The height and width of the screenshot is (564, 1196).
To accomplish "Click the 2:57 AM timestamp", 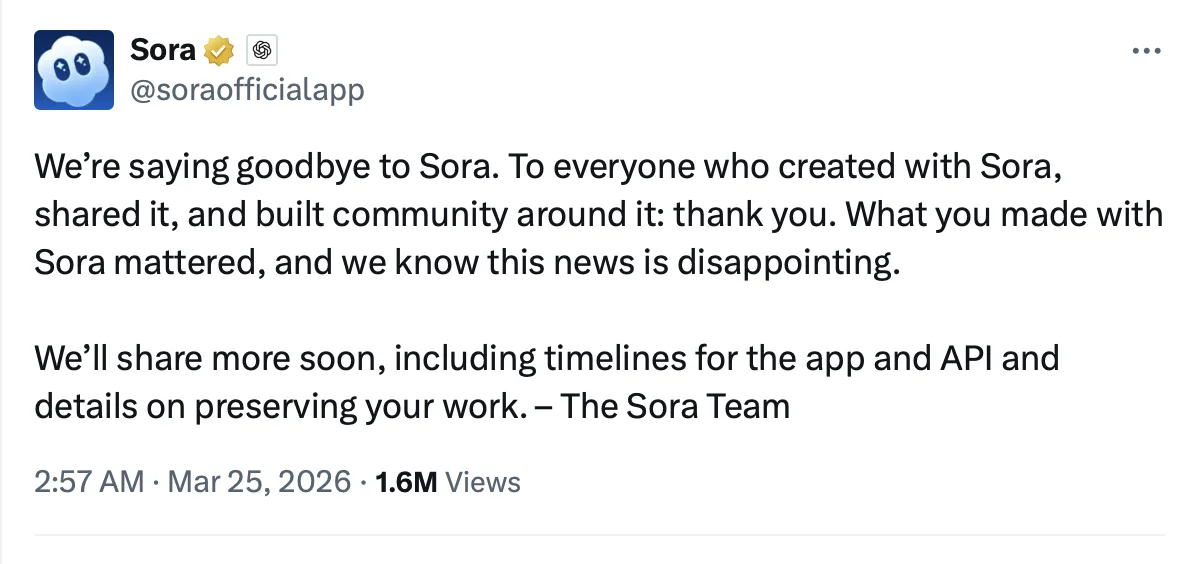I will pos(89,483).
